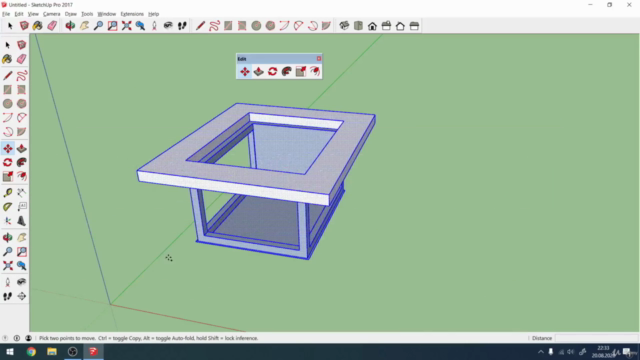Image resolution: width=640 pixels, height=360 pixels.
Task: Select the Dimension tool
Action: click(22, 192)
